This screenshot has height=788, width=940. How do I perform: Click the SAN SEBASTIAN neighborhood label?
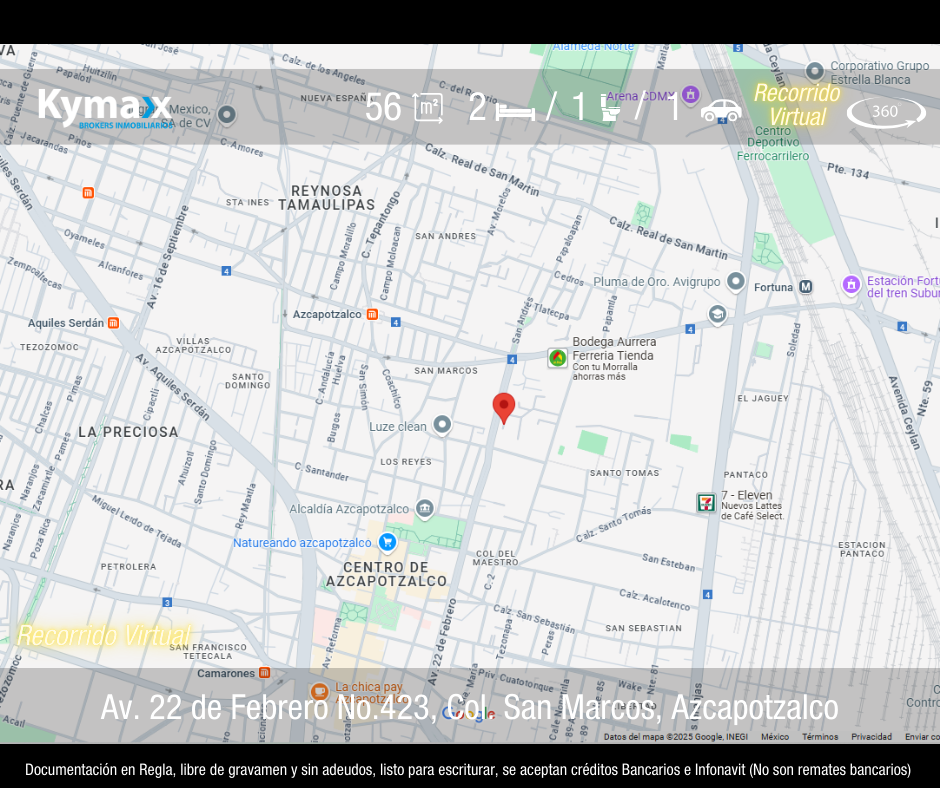pos(644,628)
